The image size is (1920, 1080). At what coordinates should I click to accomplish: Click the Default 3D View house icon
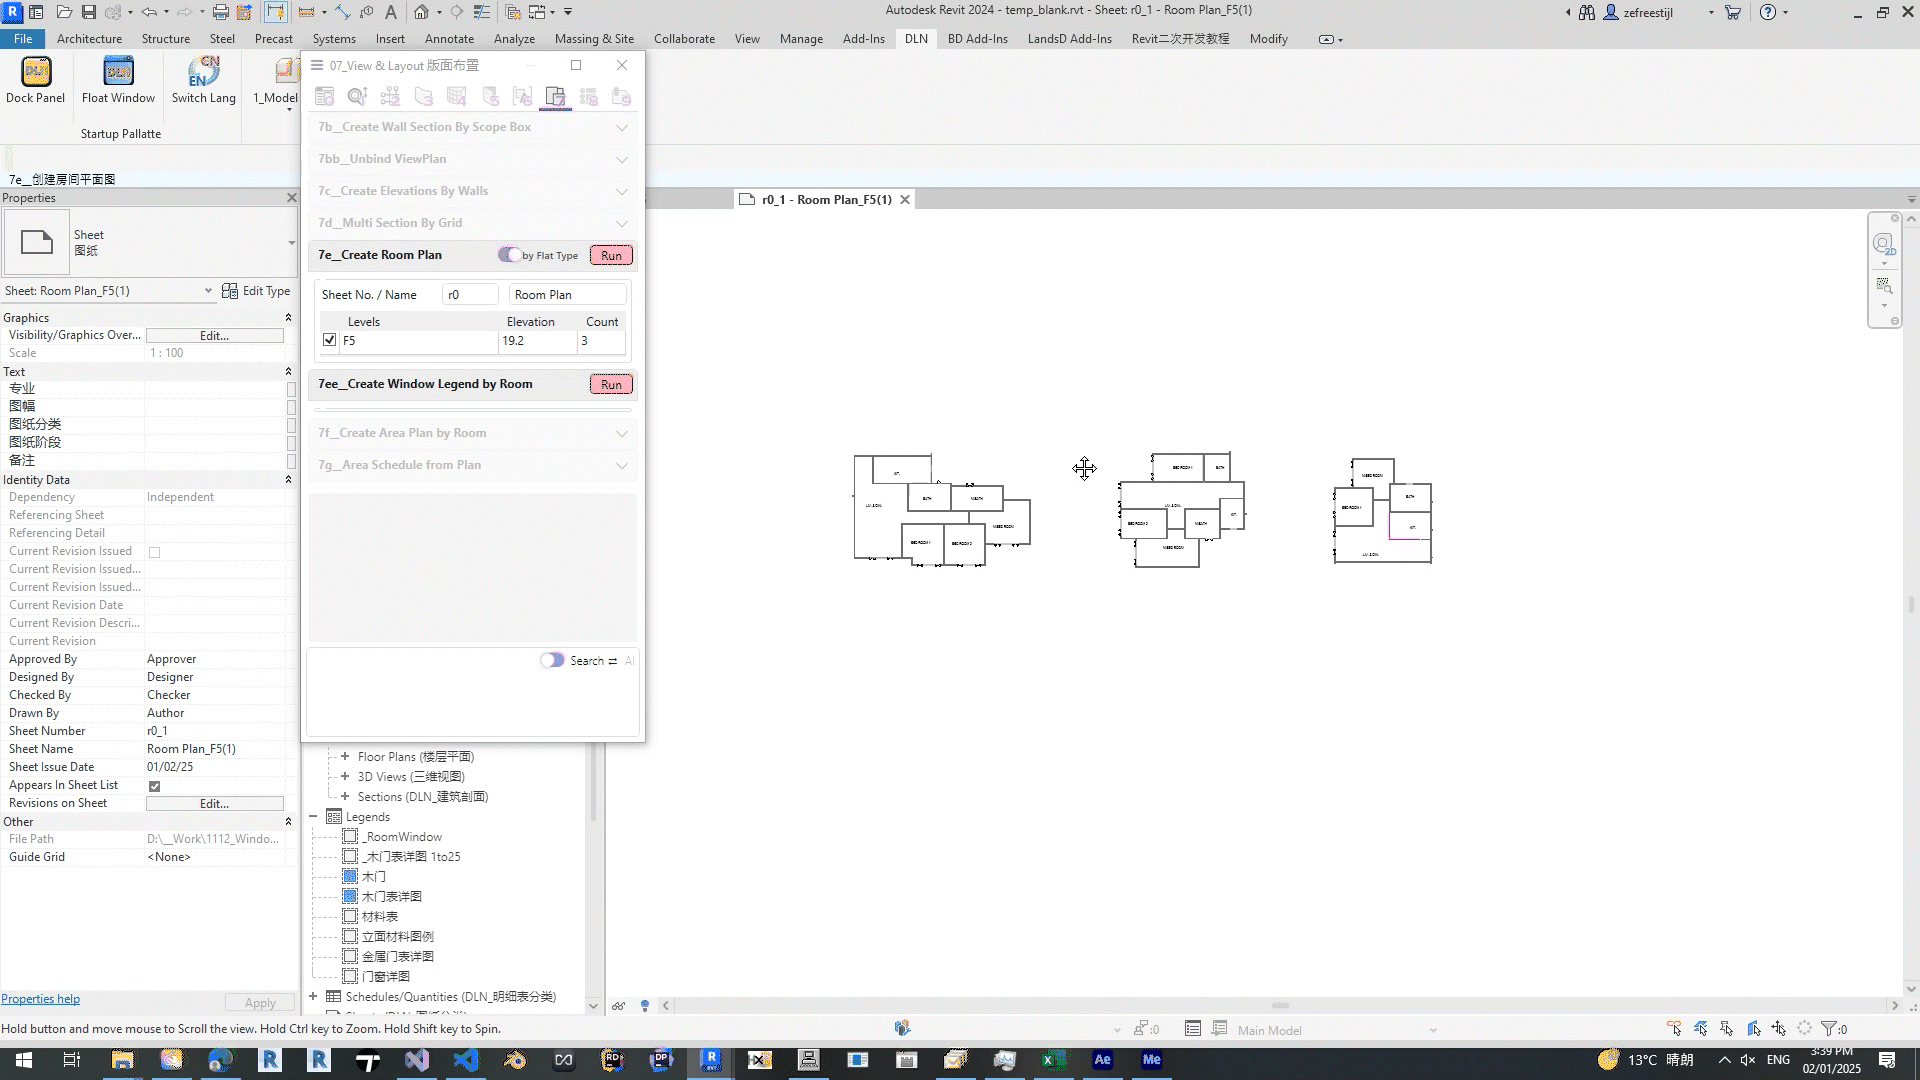coord(421,12)
